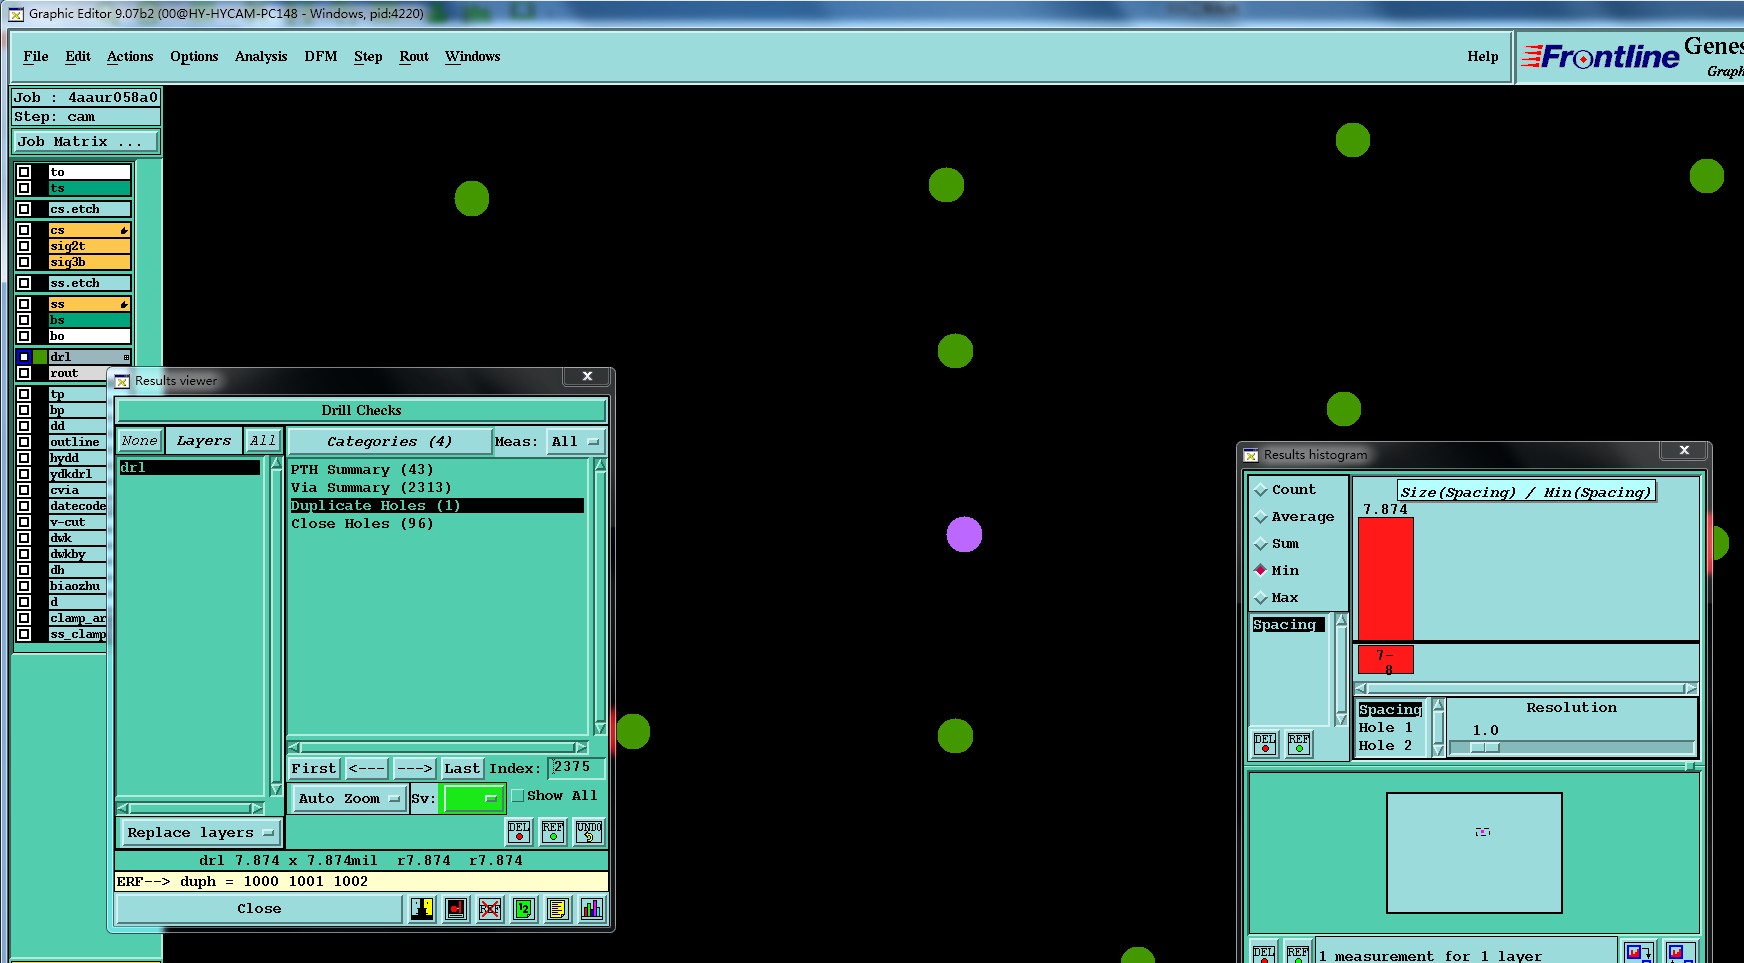Open the Replace layers dropdown

pyautogui.click(x=200, y=832)
